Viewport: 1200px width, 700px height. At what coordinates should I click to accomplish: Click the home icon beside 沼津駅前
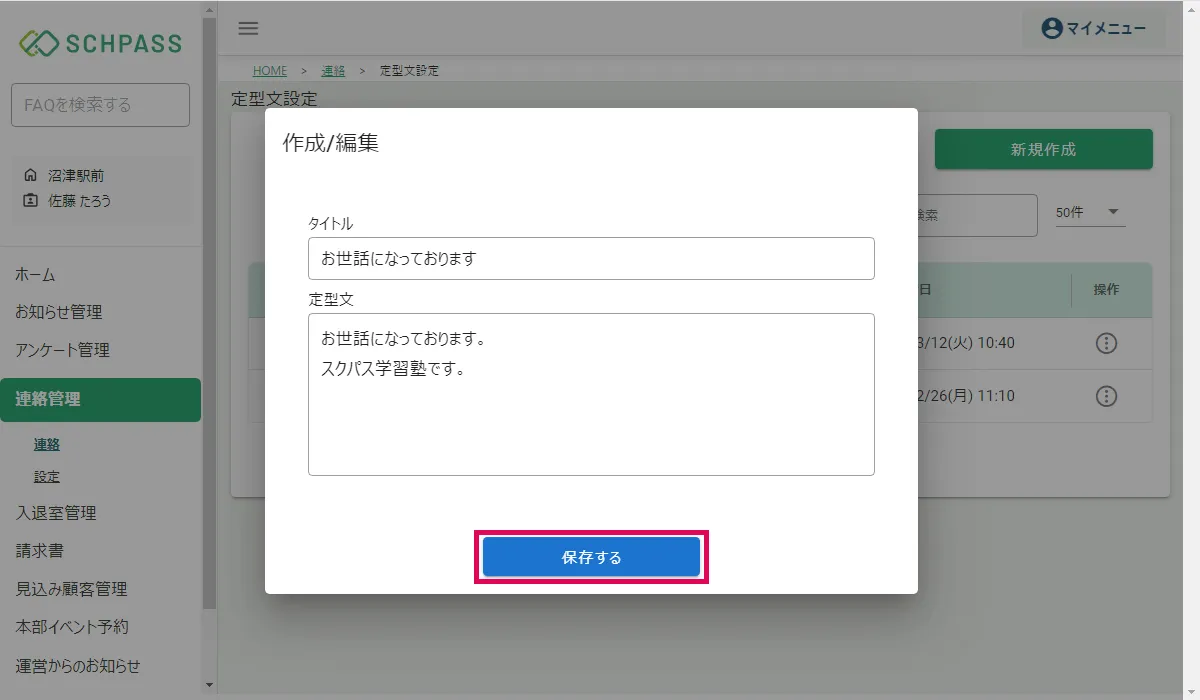[x=30, y=175]
